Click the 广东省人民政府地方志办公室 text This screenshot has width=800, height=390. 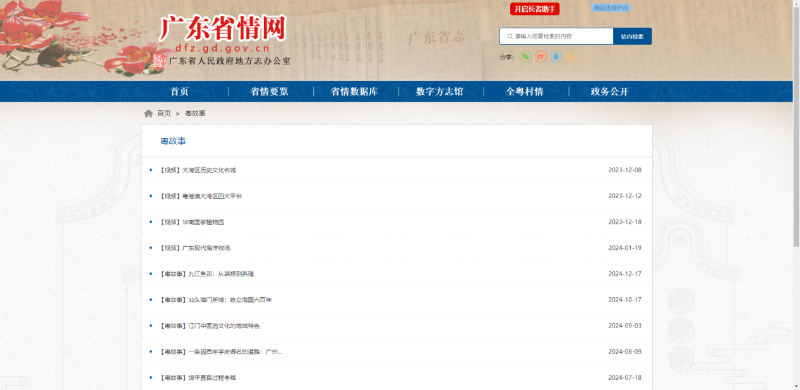pos(230,61)
